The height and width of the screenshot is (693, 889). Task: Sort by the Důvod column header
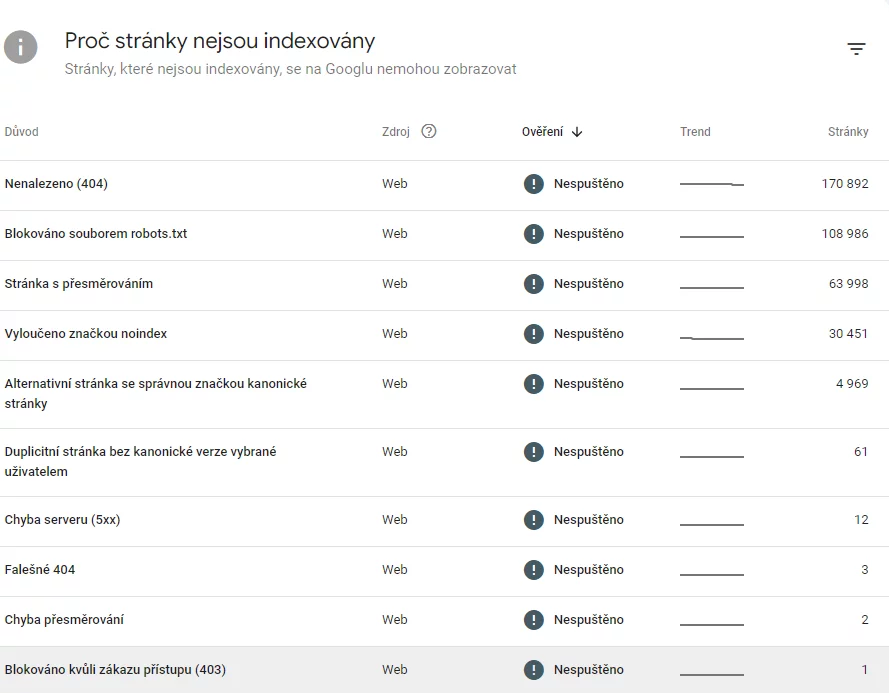(22, 132)
